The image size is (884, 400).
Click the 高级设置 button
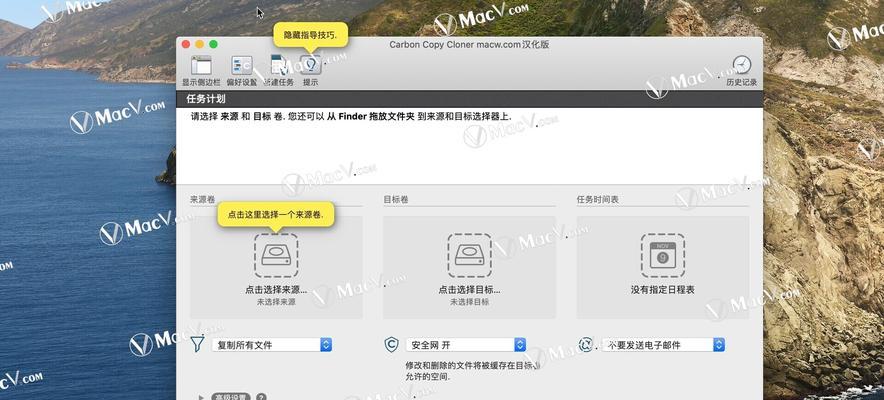[x=231, y=397]
